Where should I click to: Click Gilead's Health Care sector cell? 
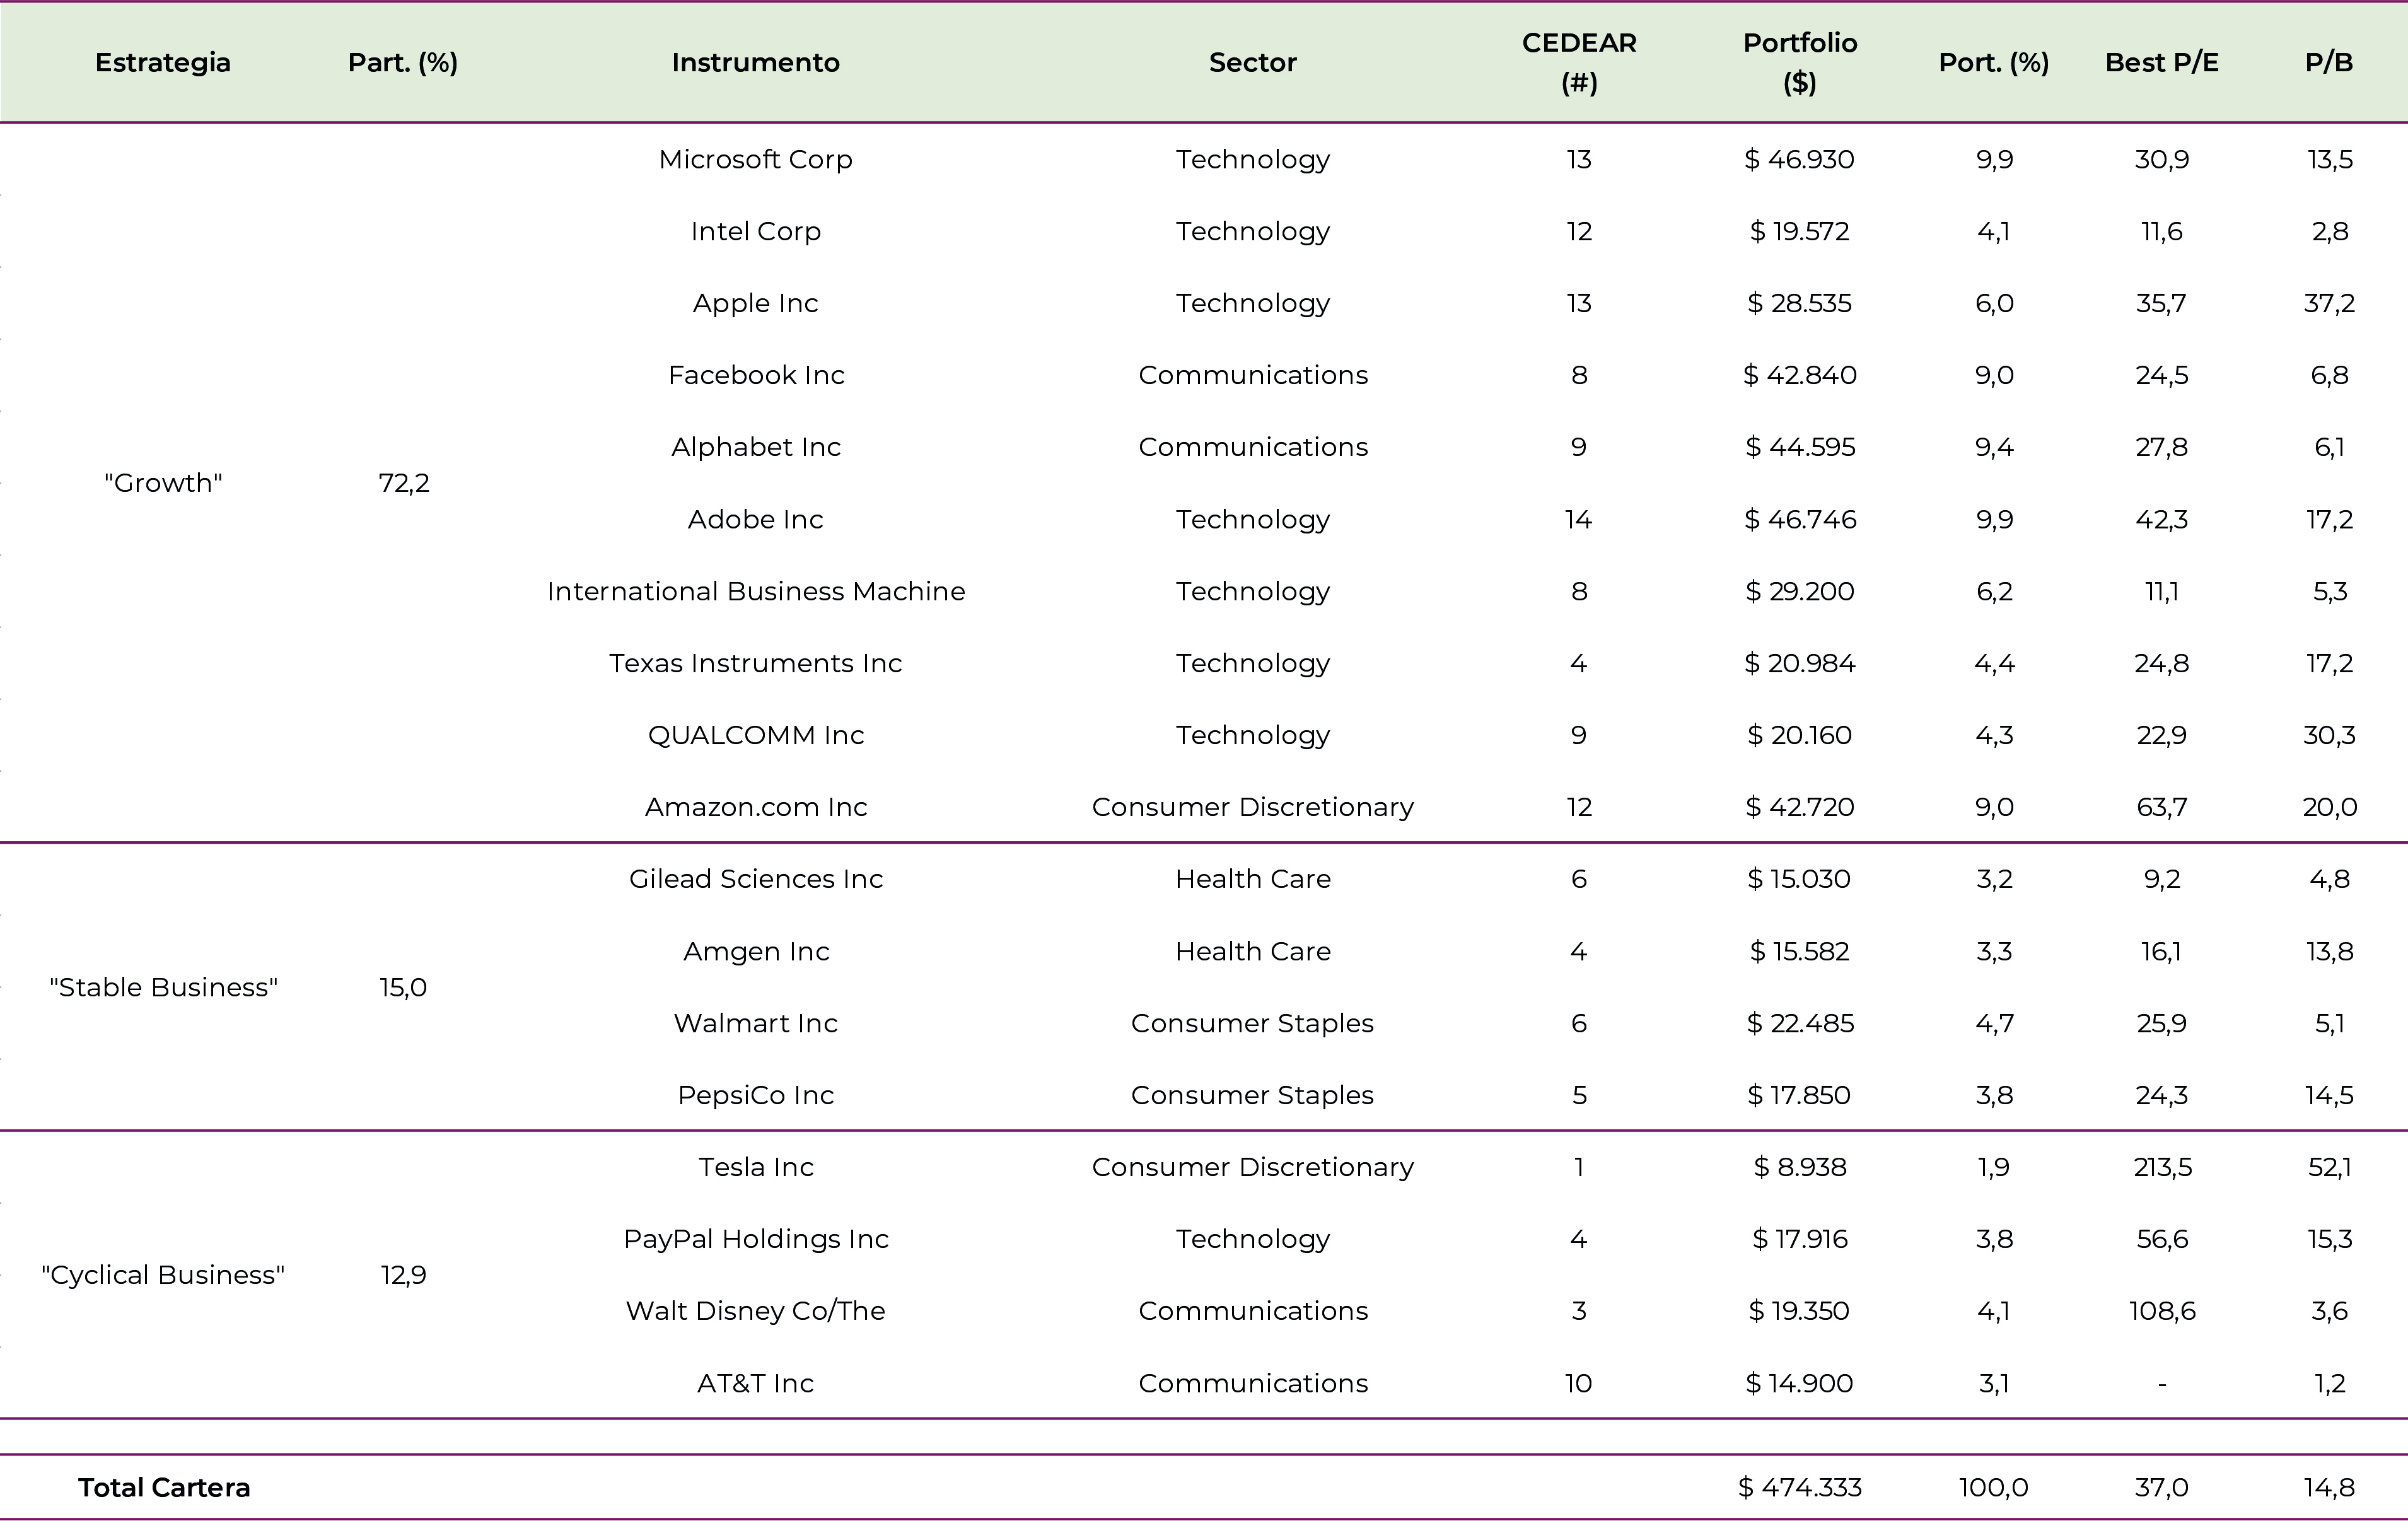(1252, 879)
